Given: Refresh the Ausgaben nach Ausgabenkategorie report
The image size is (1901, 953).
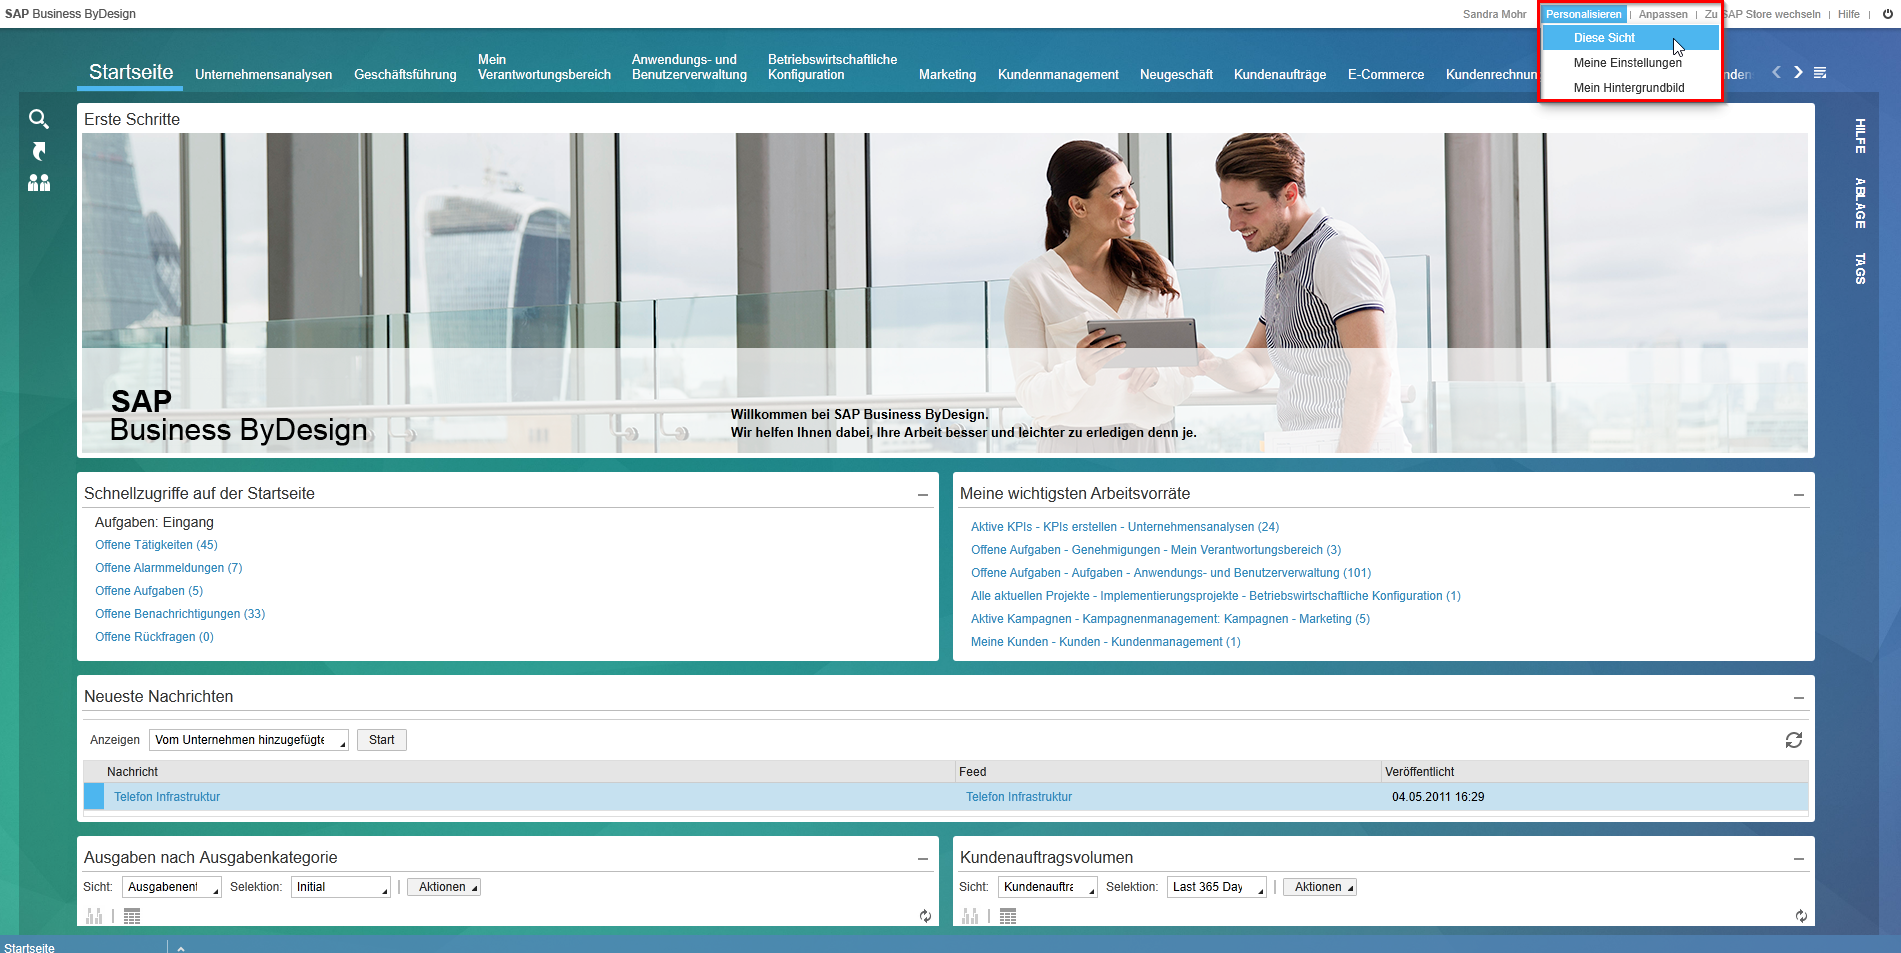Looking at the screenshot, I should pyautogui.click(x=925, y=916).
